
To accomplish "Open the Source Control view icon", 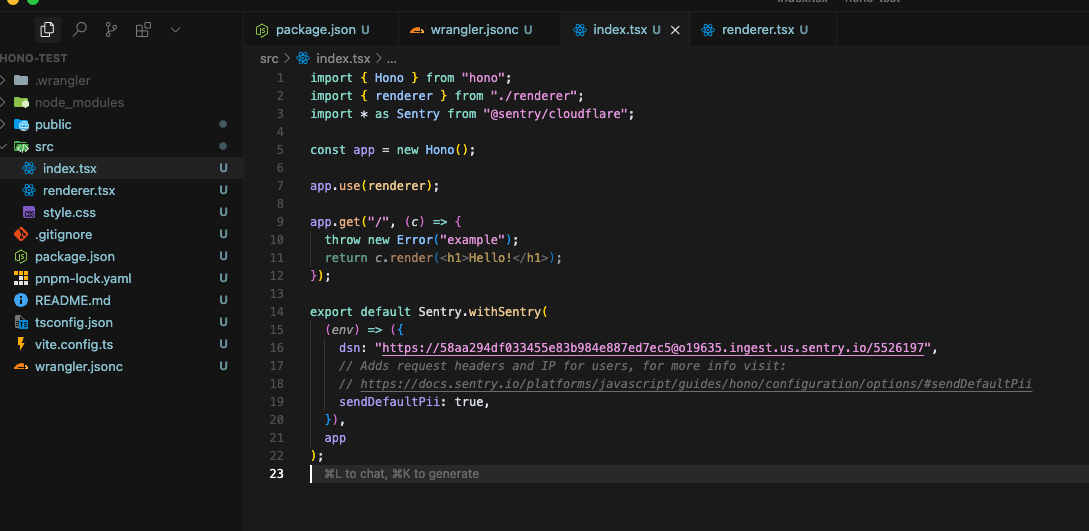I will click(111, 30).
